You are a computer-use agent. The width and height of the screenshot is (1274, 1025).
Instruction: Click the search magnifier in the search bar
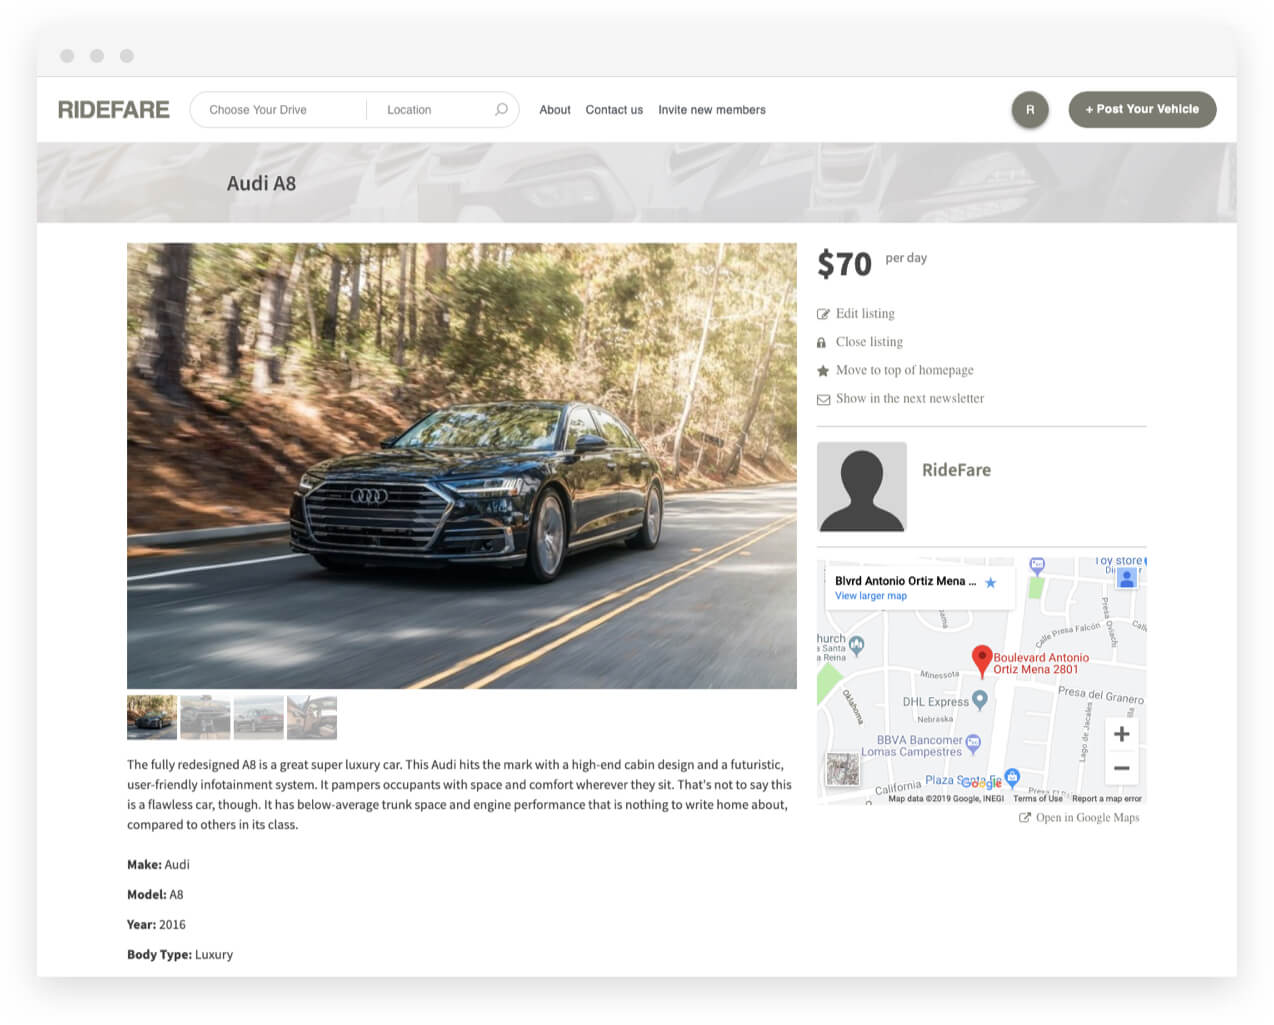pyautogui.click(x=500, y=109)
